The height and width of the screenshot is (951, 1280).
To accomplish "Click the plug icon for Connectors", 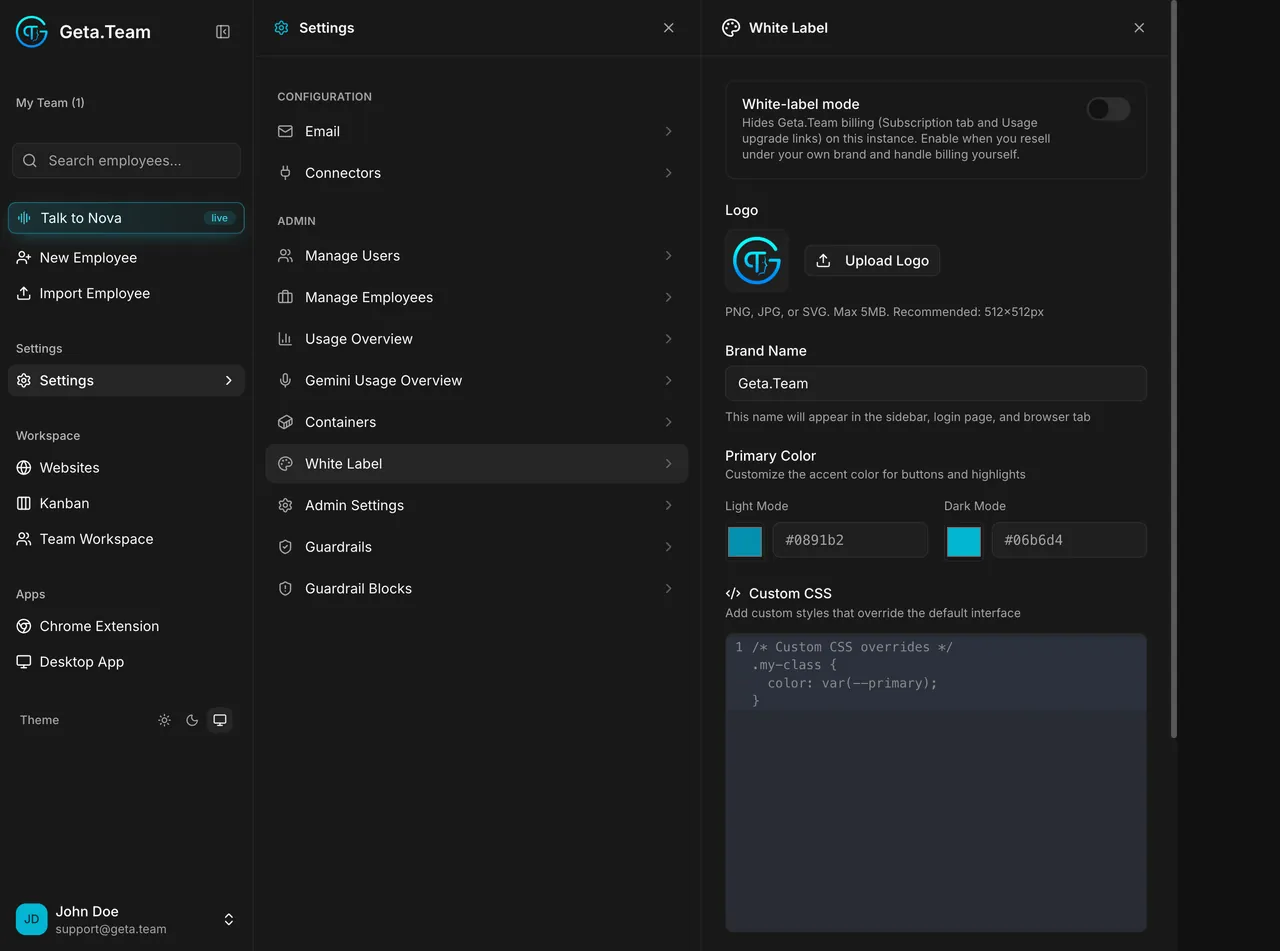I will [x=285, y=173].
